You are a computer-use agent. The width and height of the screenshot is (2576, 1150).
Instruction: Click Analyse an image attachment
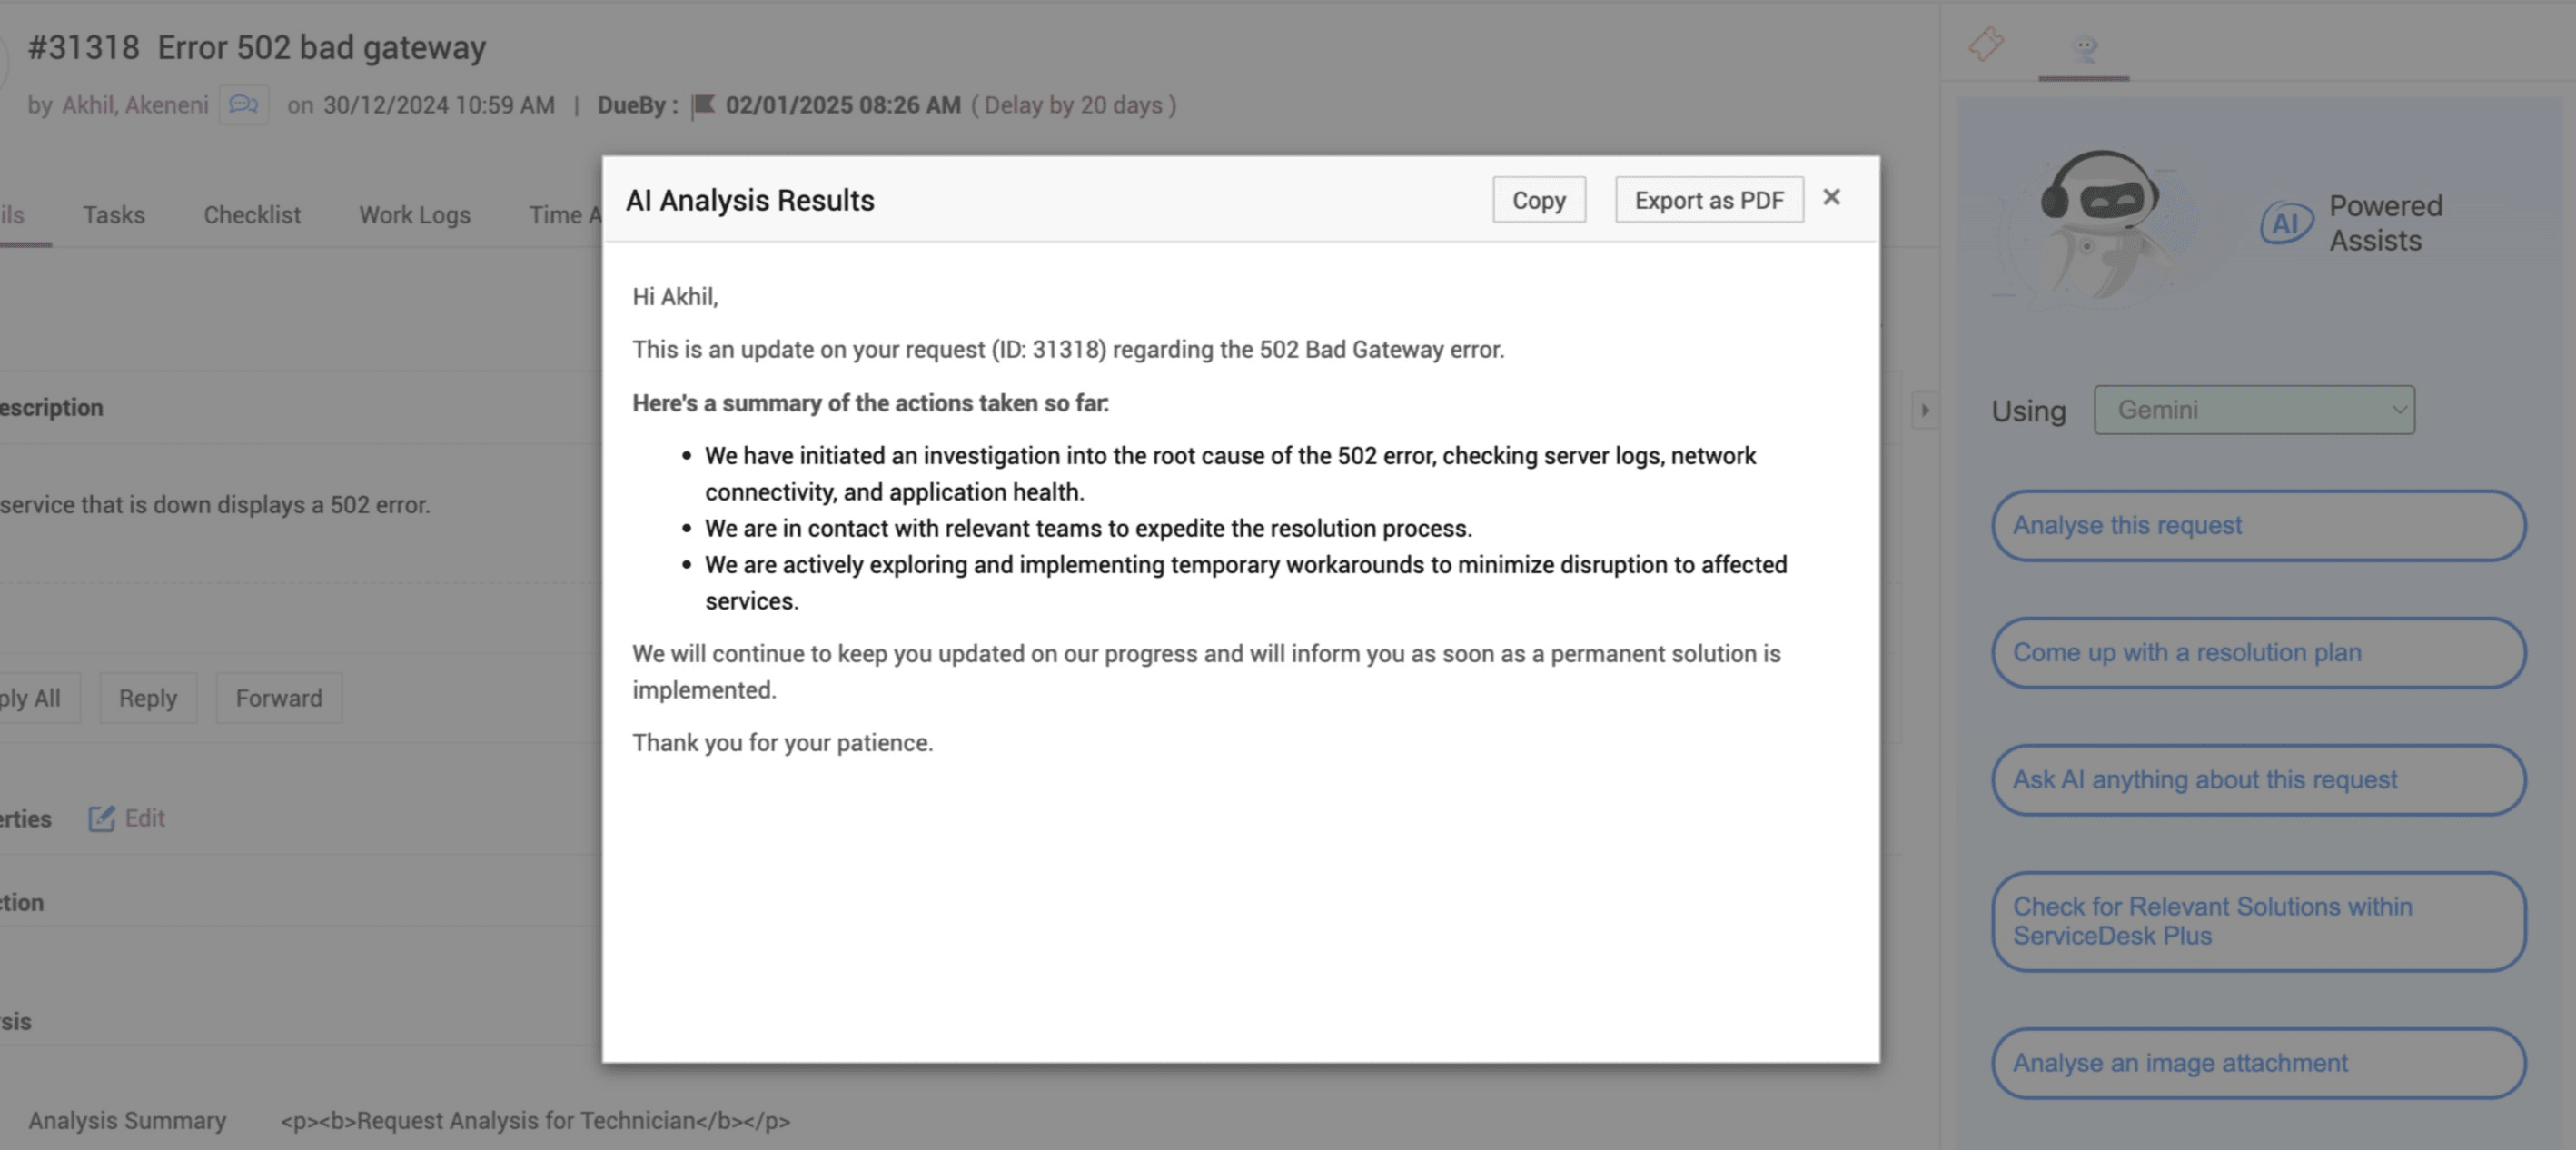click(2258, 1063)
